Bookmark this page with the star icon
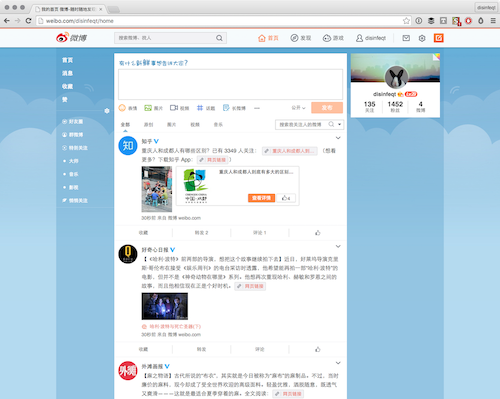This screenshot has width=500, height=399. click(406, 21)
